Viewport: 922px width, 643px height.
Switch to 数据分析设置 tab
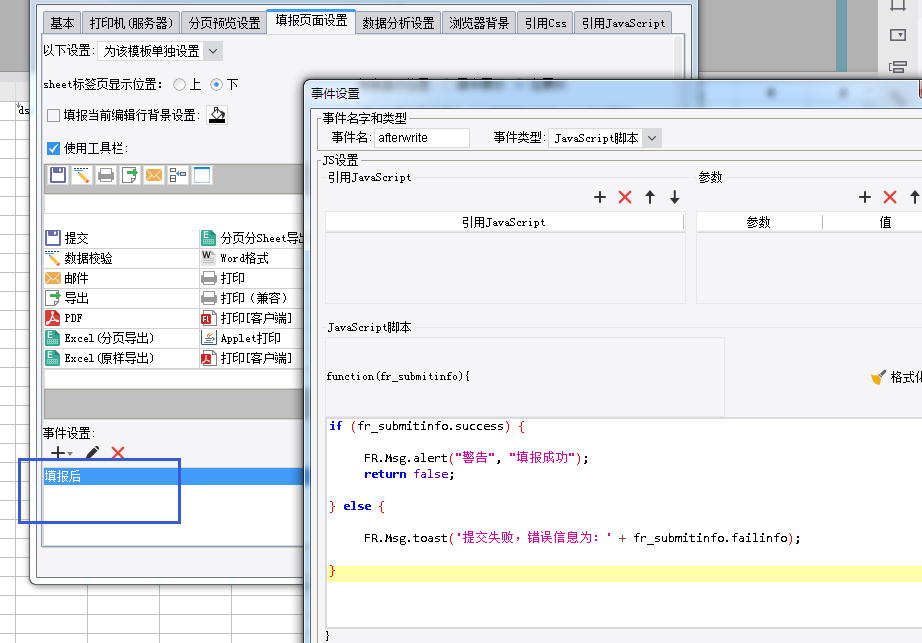398,23
